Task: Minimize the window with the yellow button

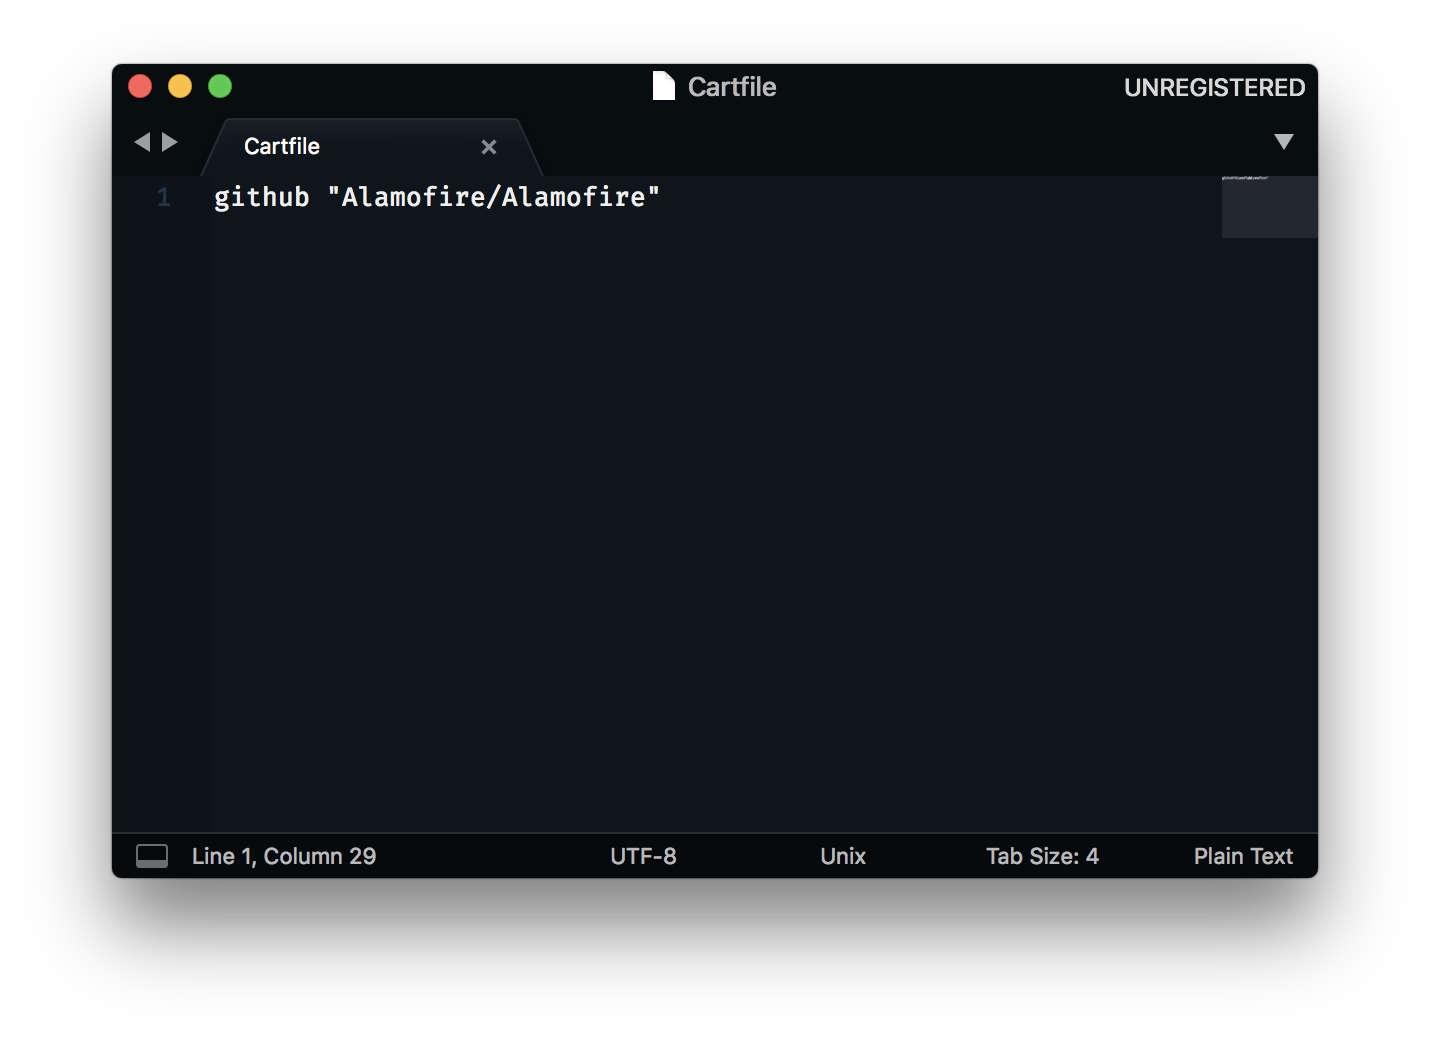Action: [180, 86]
